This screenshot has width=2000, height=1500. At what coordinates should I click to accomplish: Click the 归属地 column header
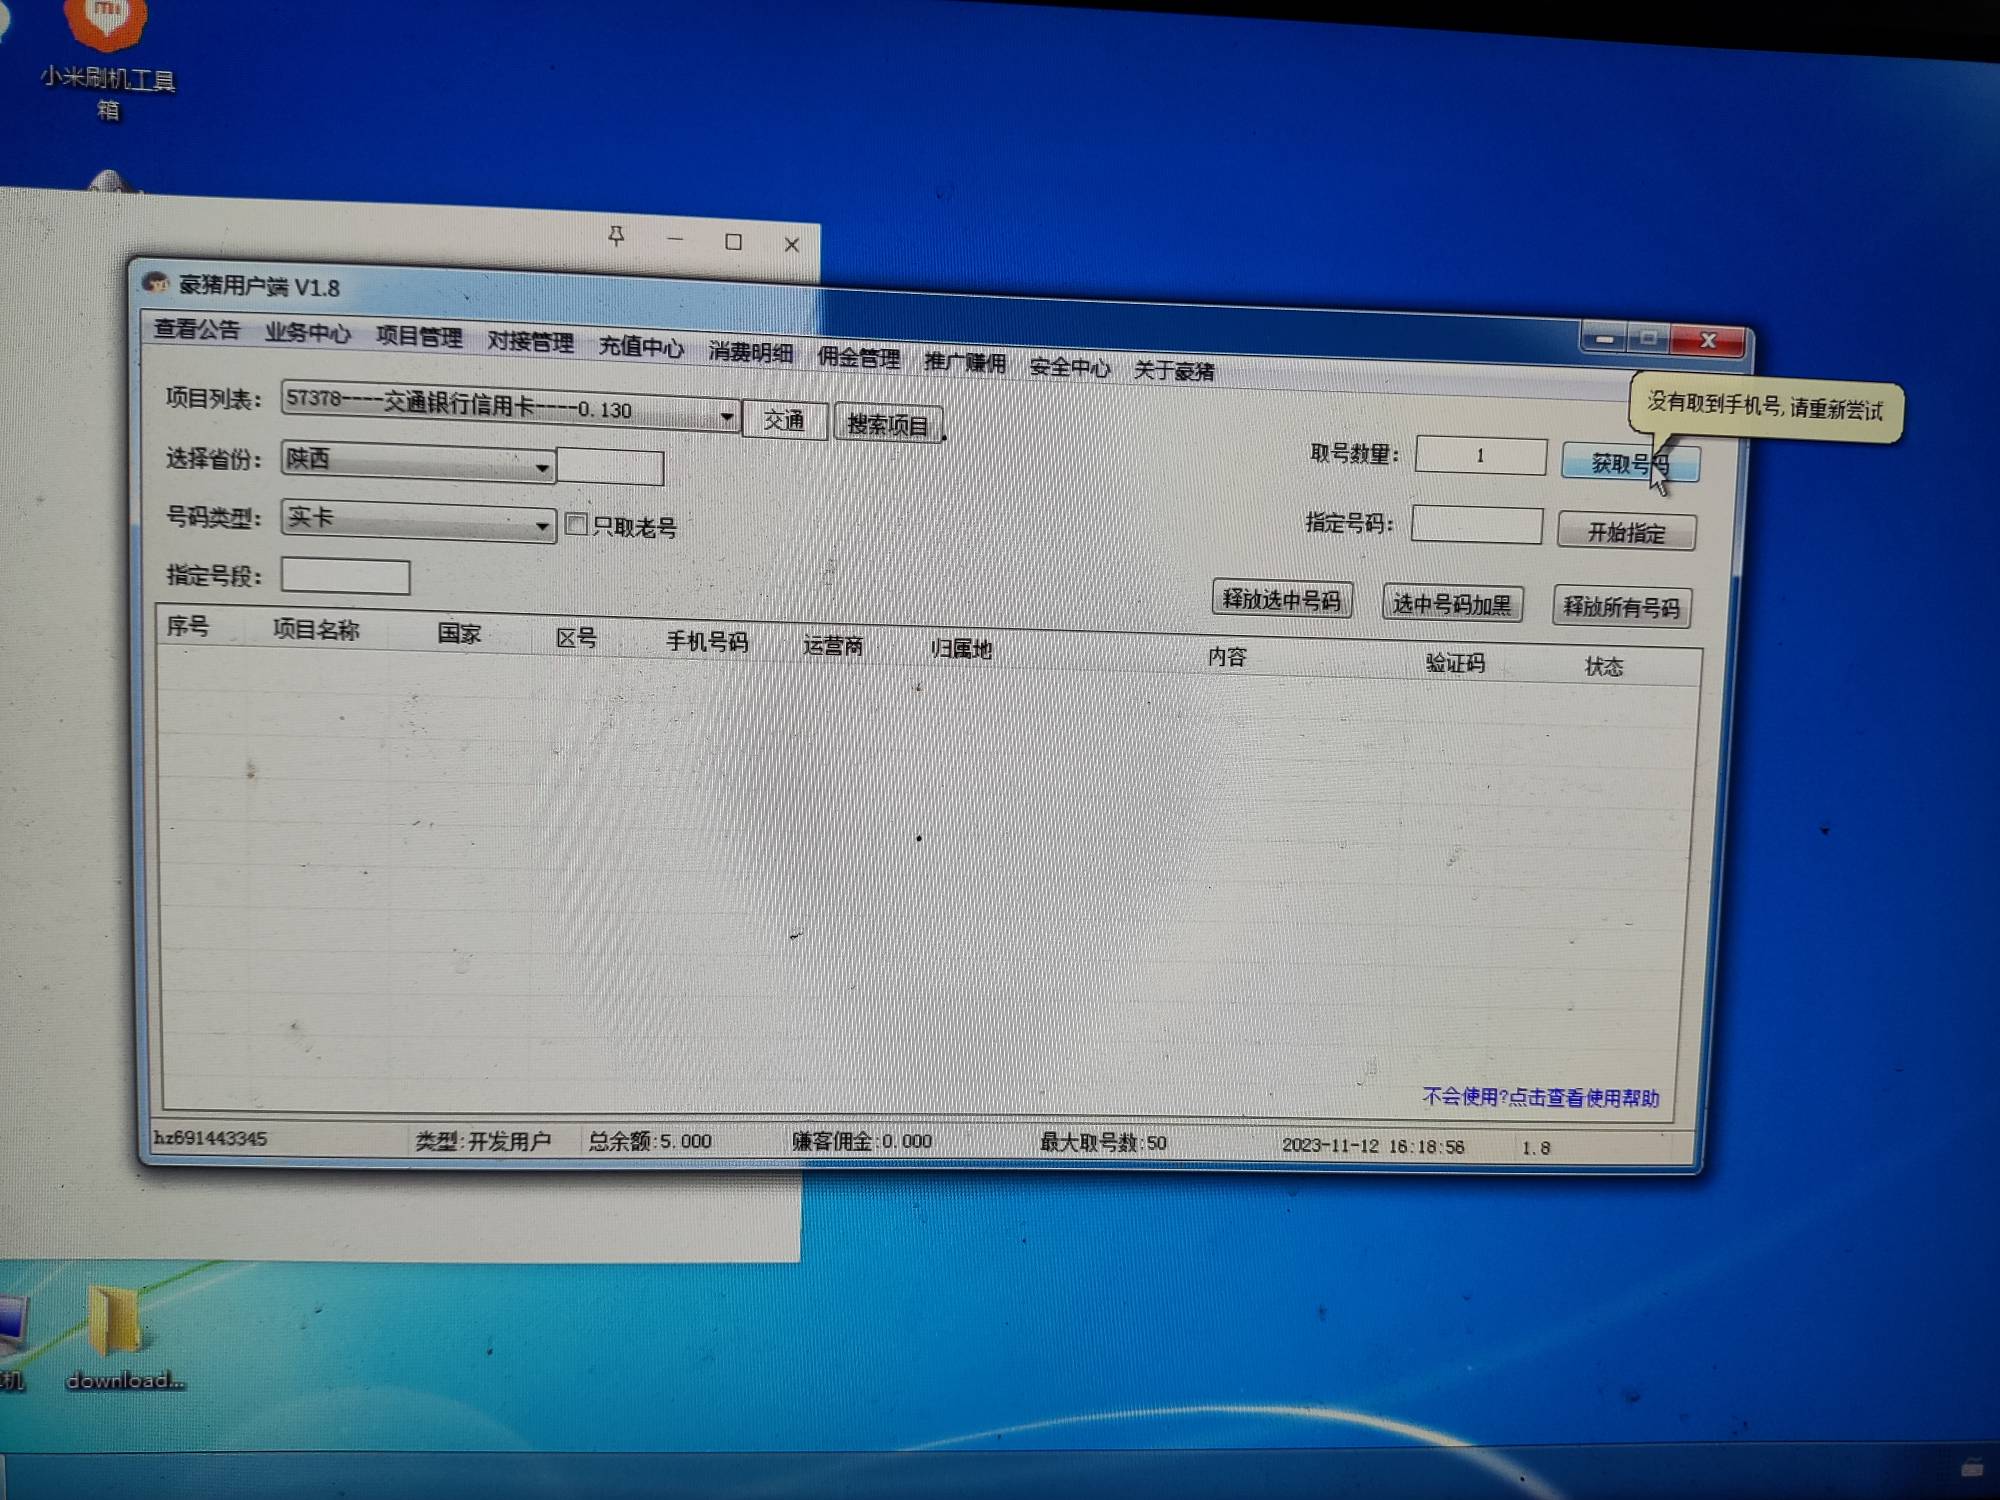[x=961, y=650]
